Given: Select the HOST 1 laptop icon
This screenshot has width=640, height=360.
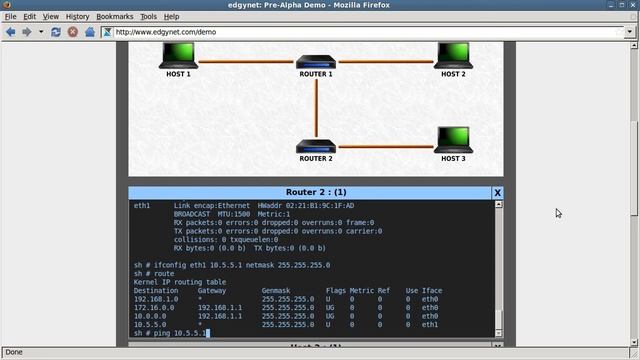Looking at the screenshot, I should pyautogui.click(x=178, y=56).
